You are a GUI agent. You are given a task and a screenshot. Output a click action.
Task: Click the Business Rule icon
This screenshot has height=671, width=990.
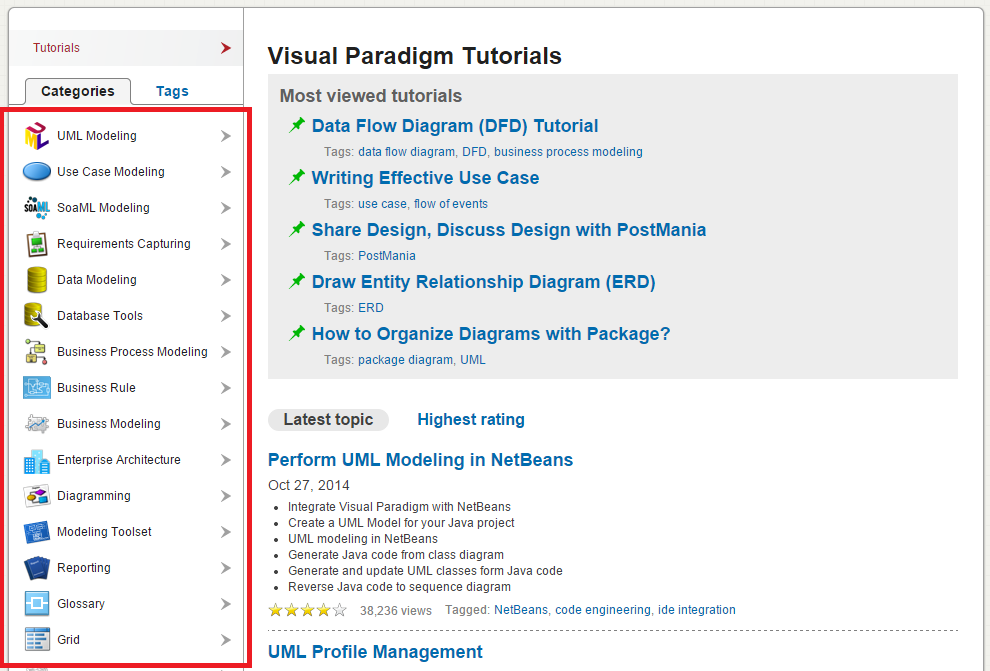[x=37, y=388]
